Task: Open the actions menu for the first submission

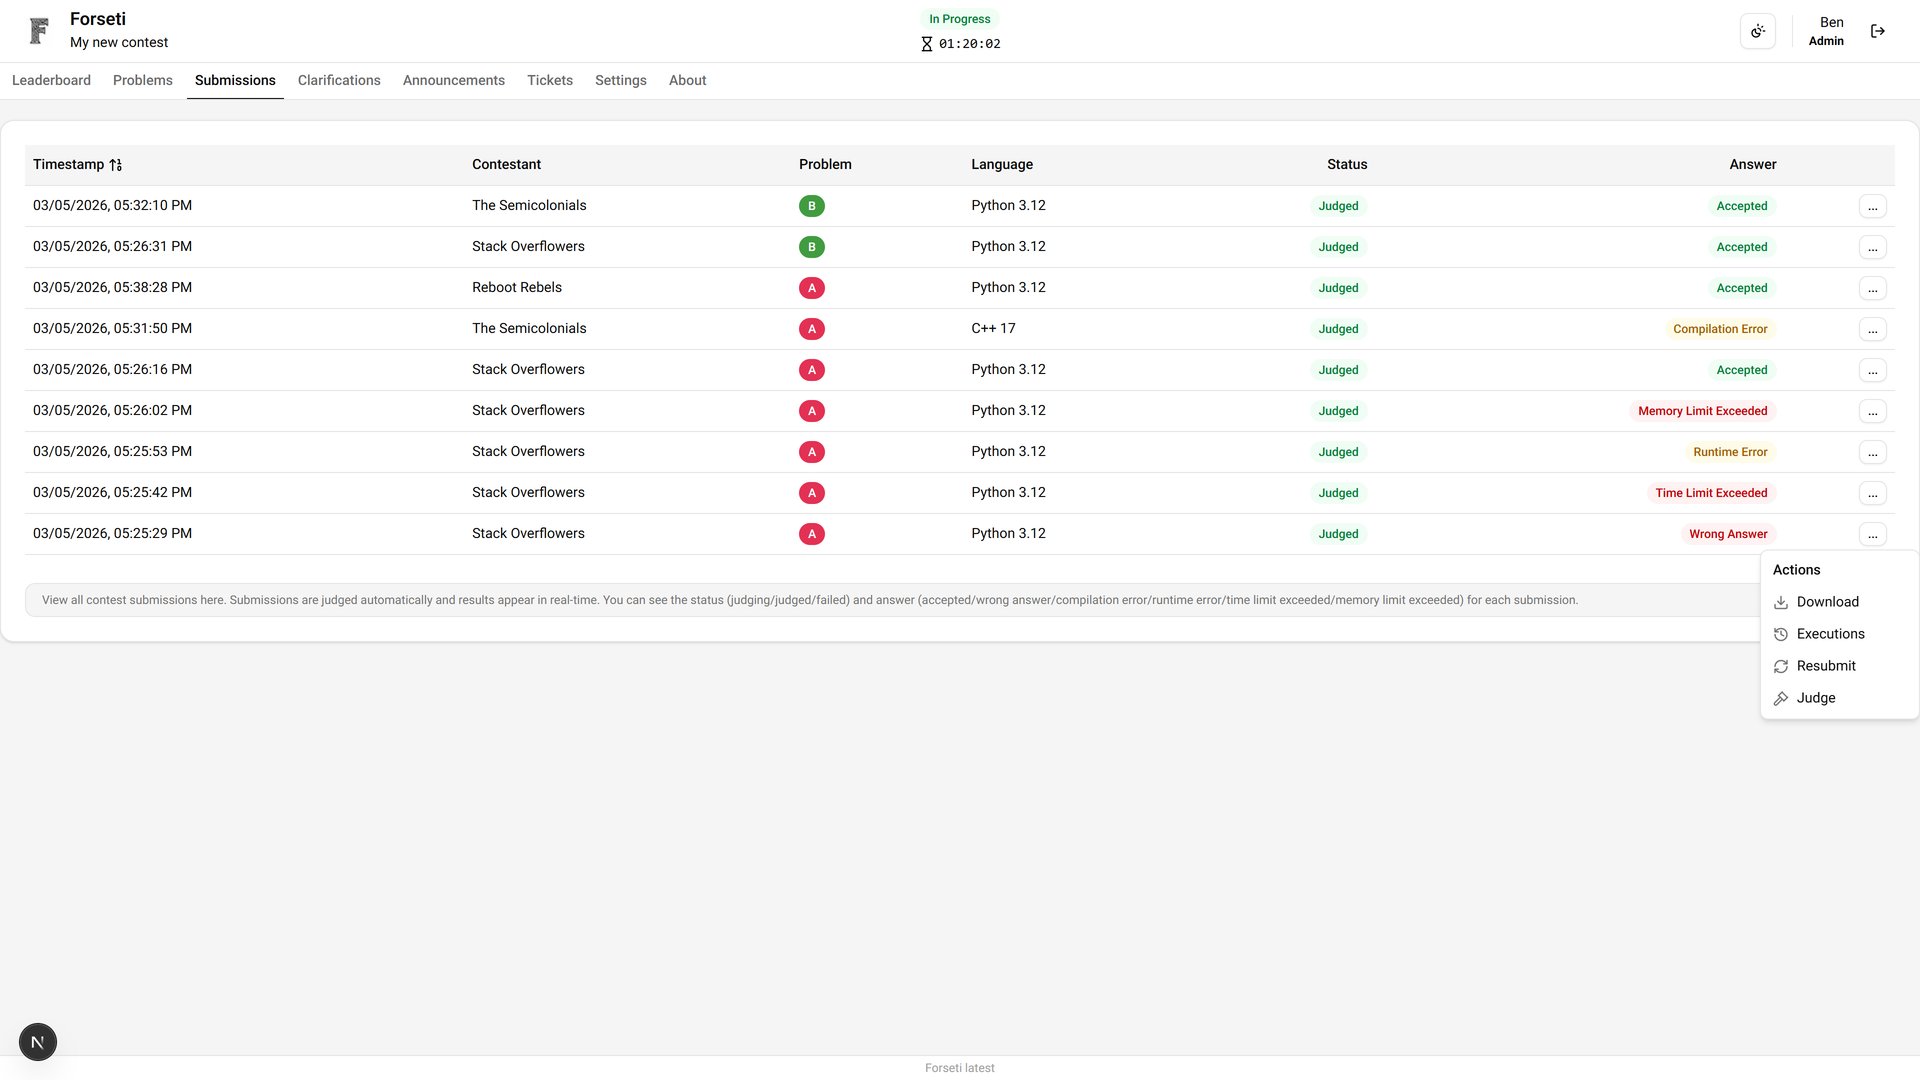Action: (x=1874, y=205)
